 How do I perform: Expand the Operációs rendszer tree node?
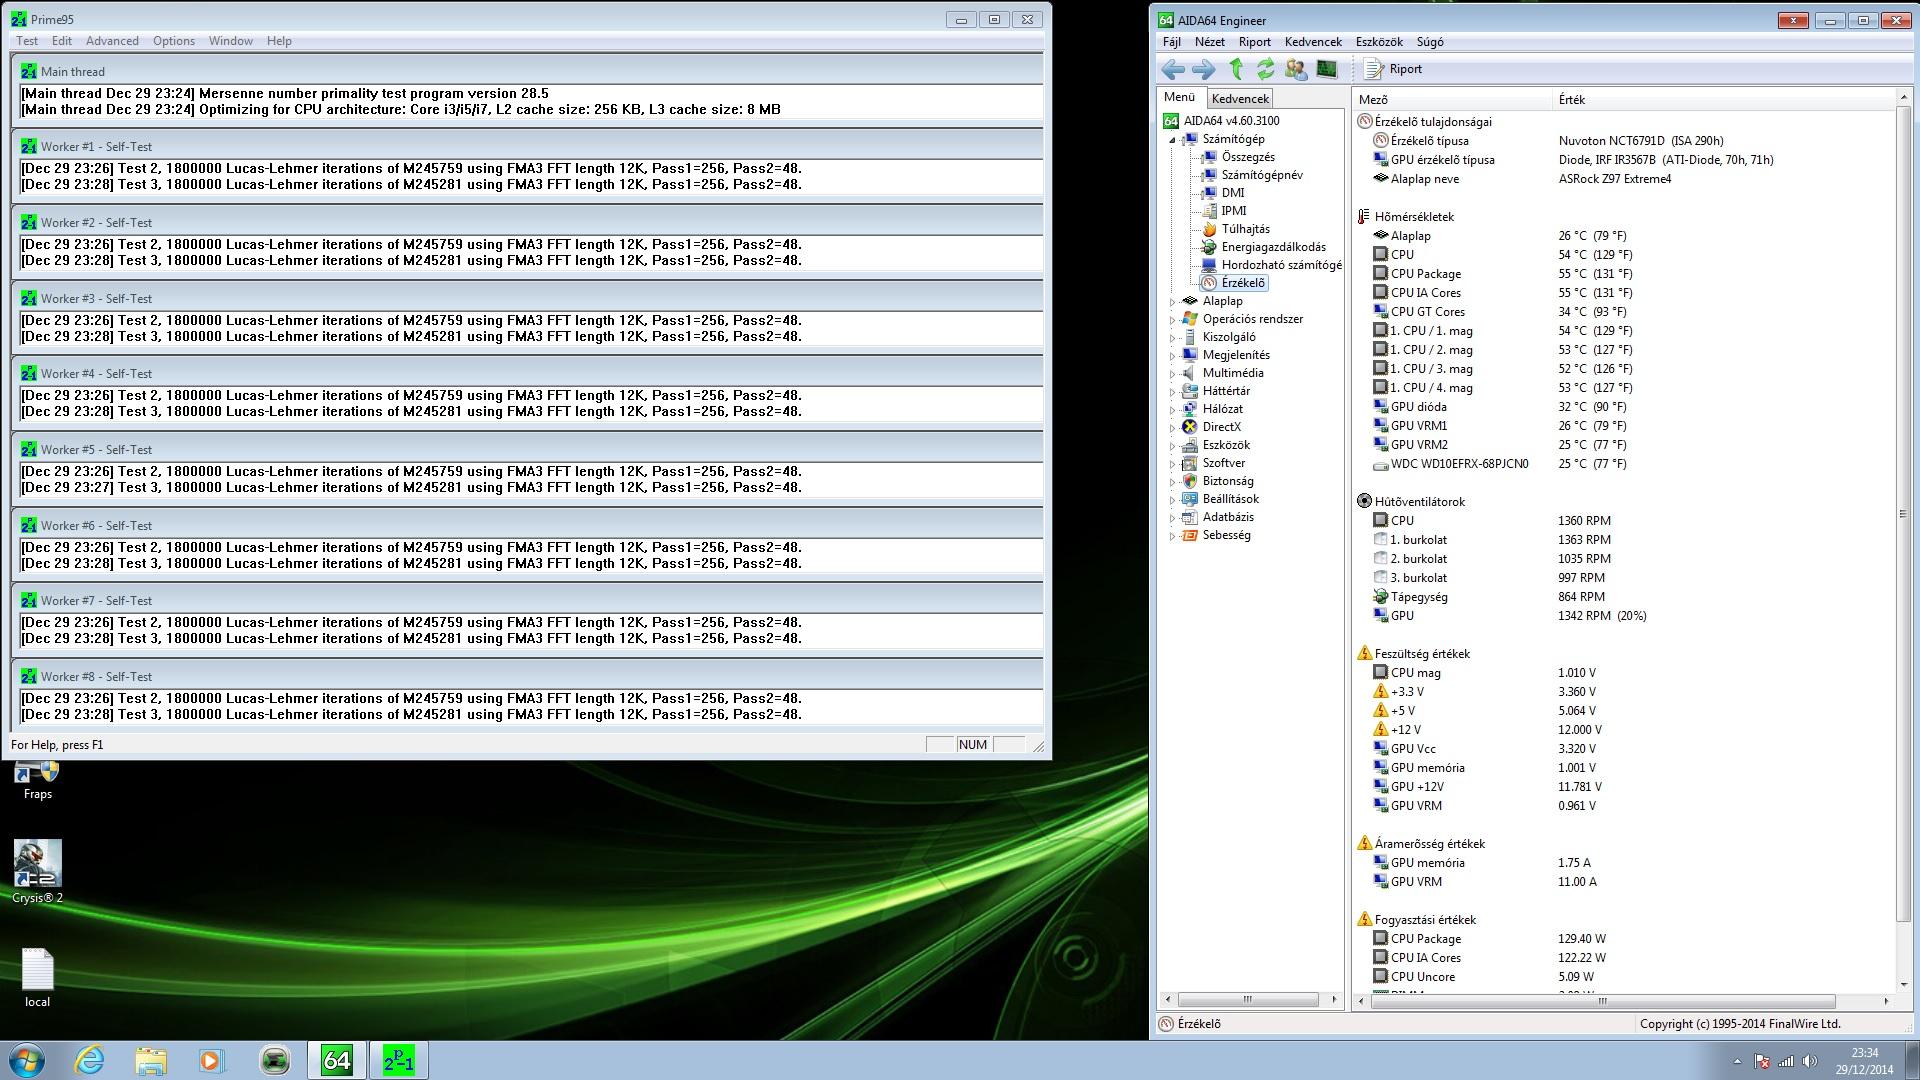1173,319
